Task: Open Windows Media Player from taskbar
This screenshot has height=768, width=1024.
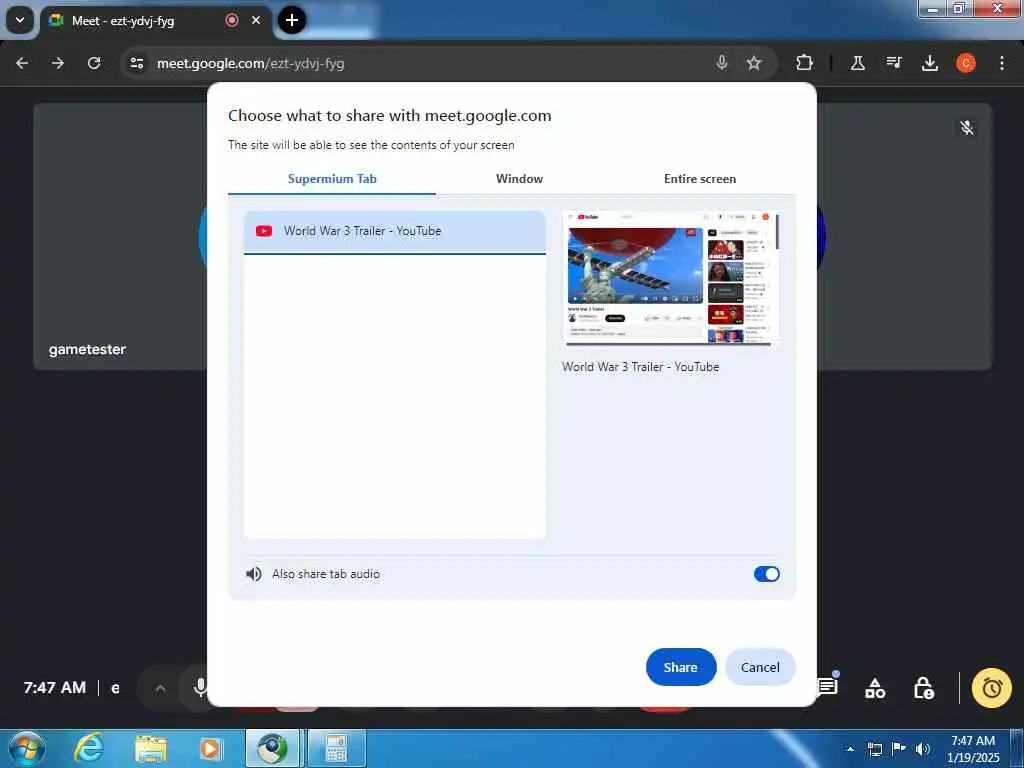Action: 210,748
